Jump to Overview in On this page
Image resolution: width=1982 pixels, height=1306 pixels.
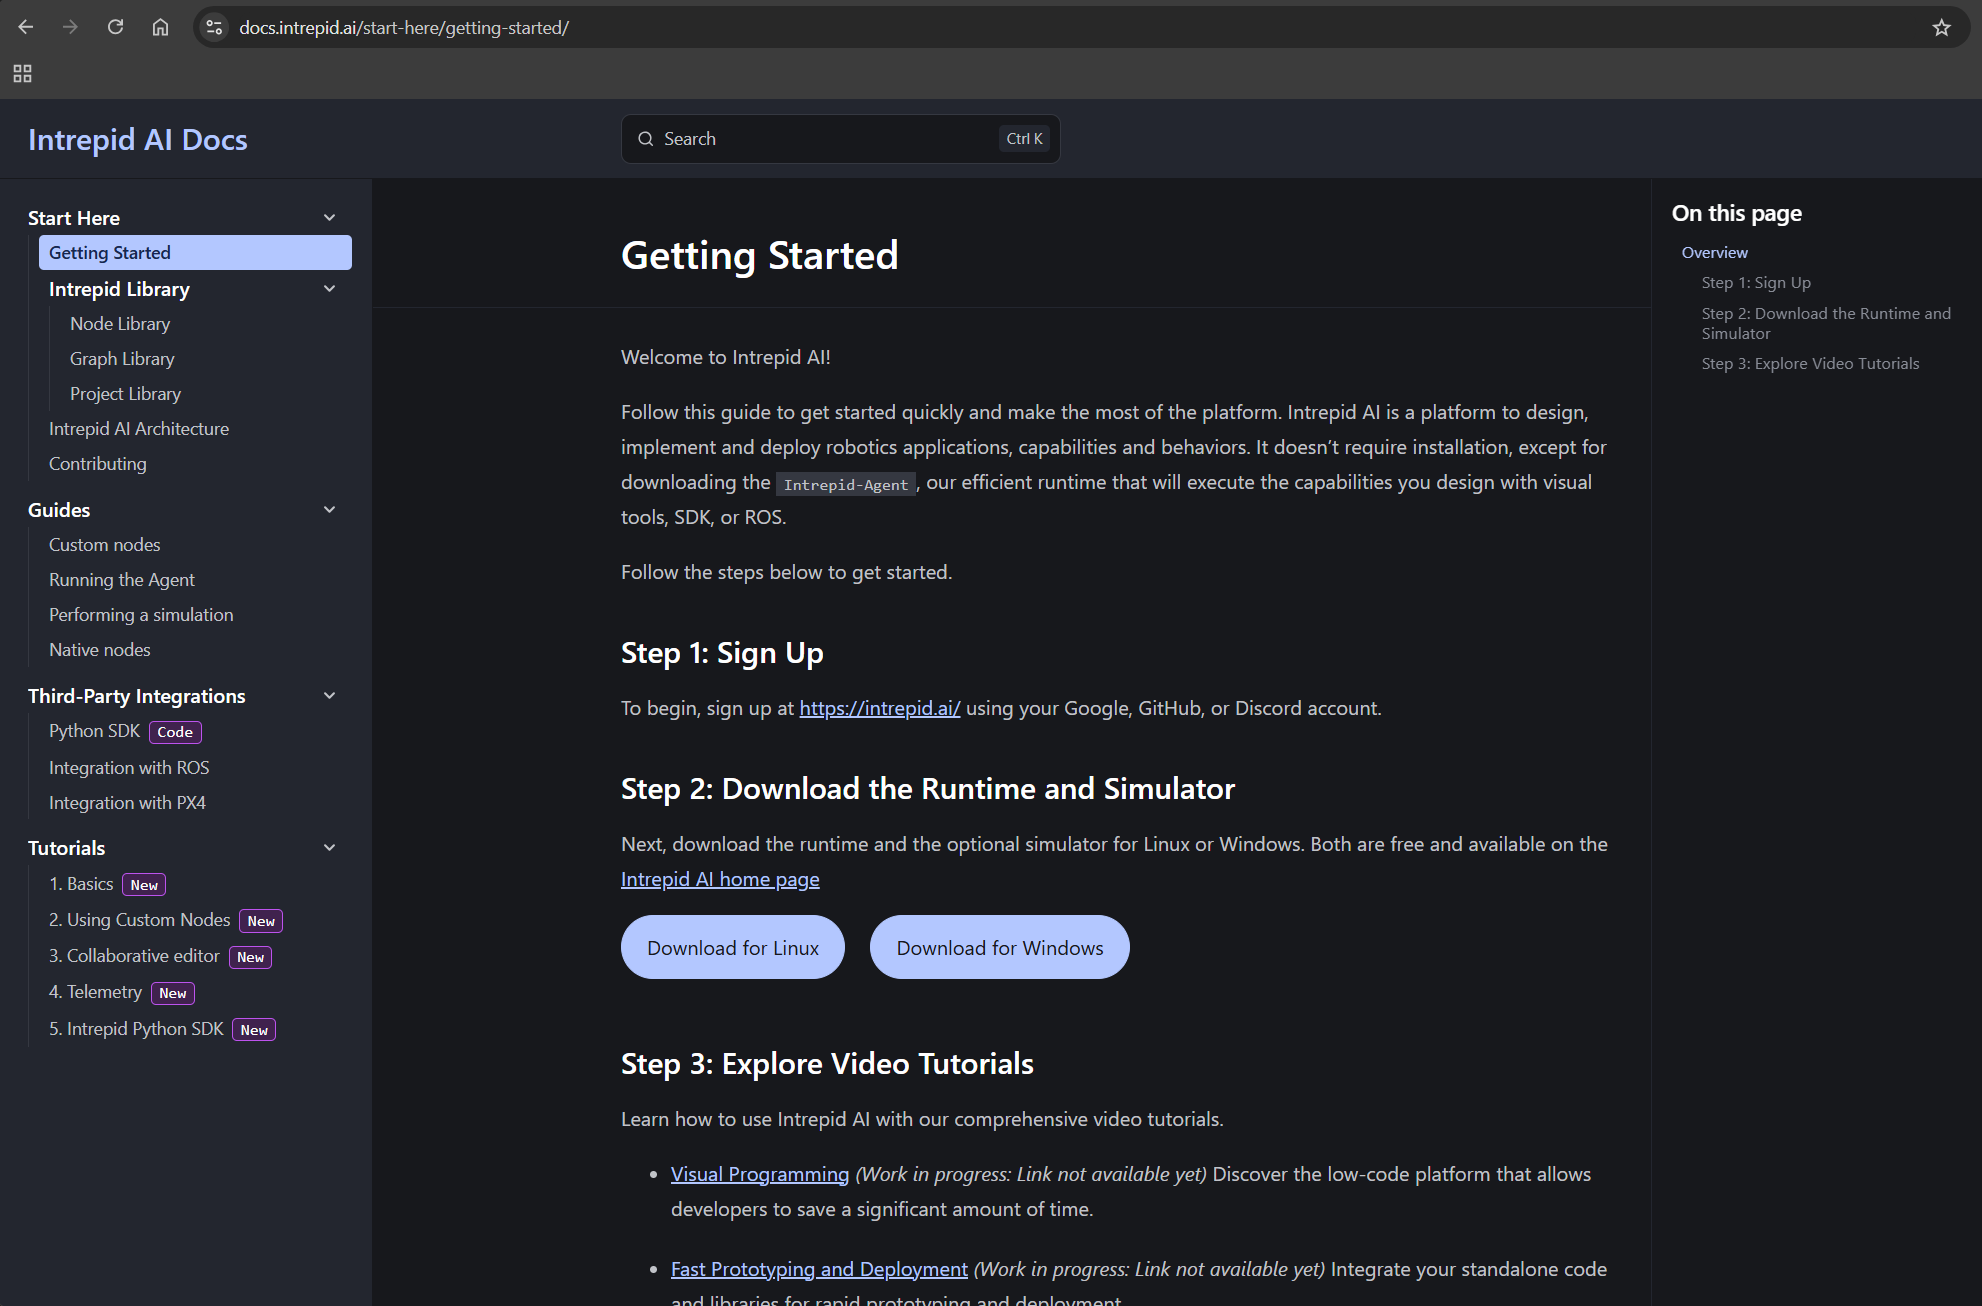click(x=1714, y=252)
